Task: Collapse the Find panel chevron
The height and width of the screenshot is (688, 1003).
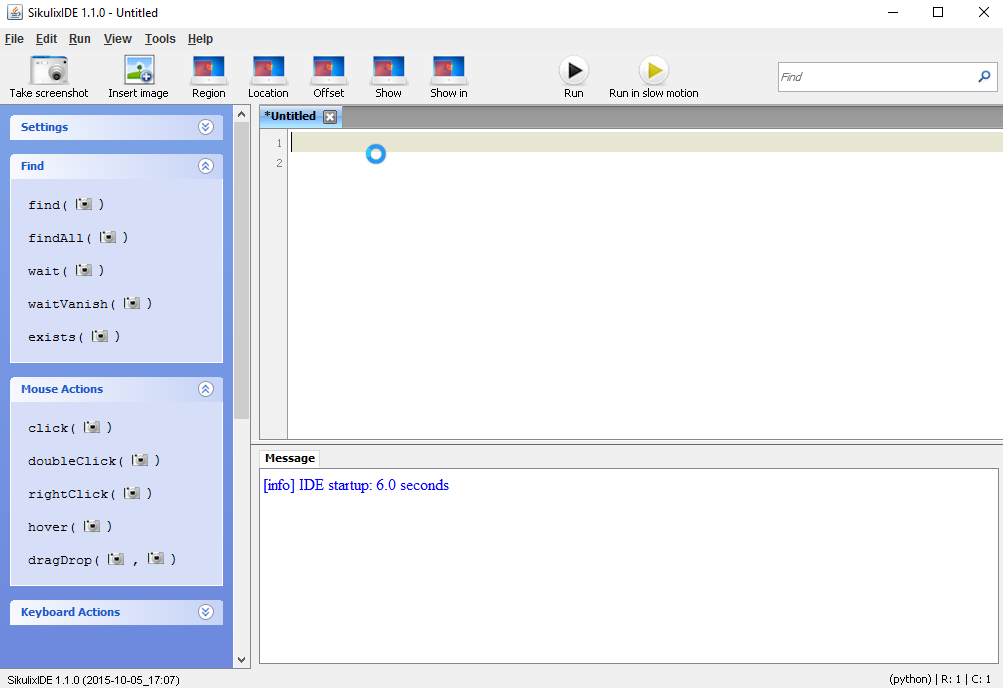Action: (x=205, y=166)
